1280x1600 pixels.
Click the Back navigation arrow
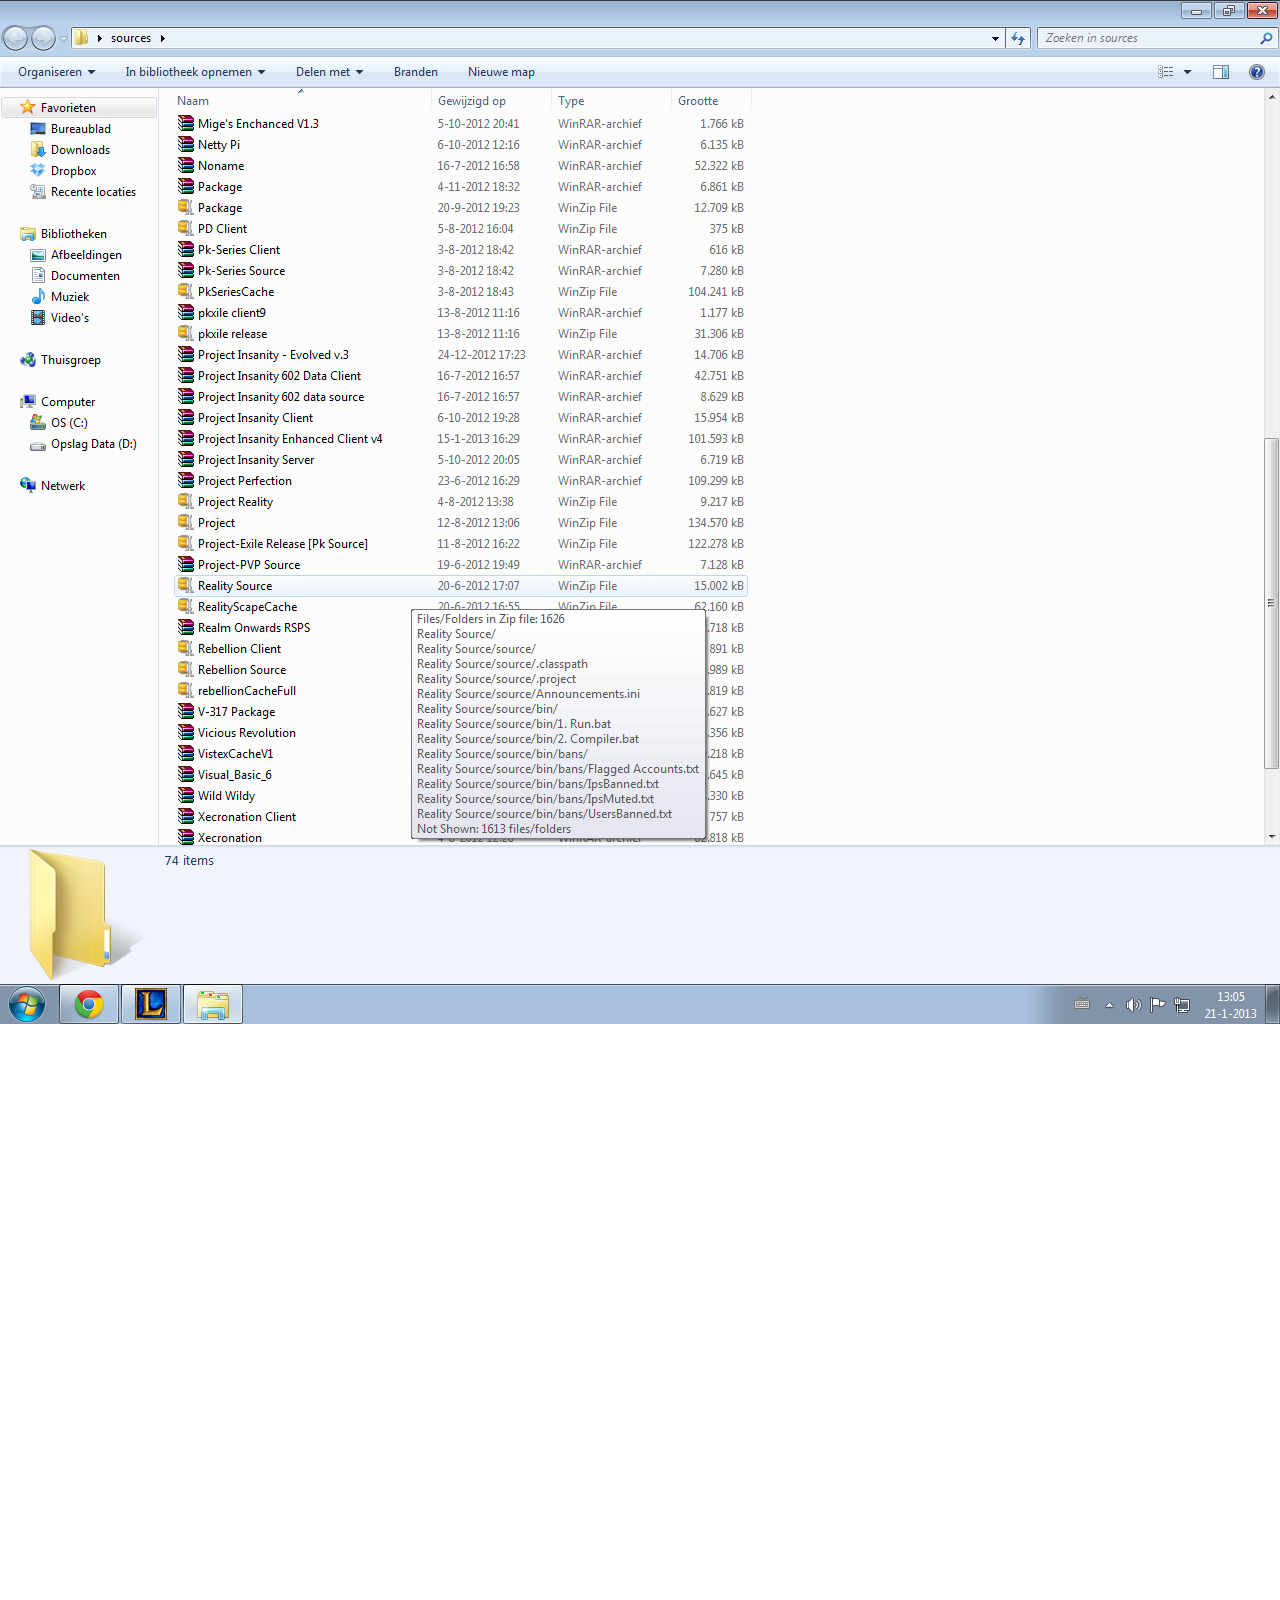point(15,38)
